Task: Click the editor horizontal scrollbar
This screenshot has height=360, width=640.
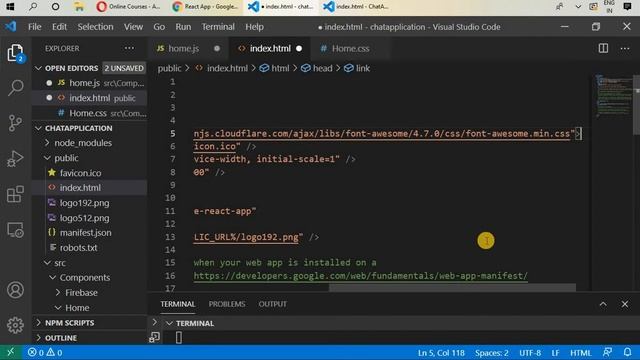Action: point(452,287)
